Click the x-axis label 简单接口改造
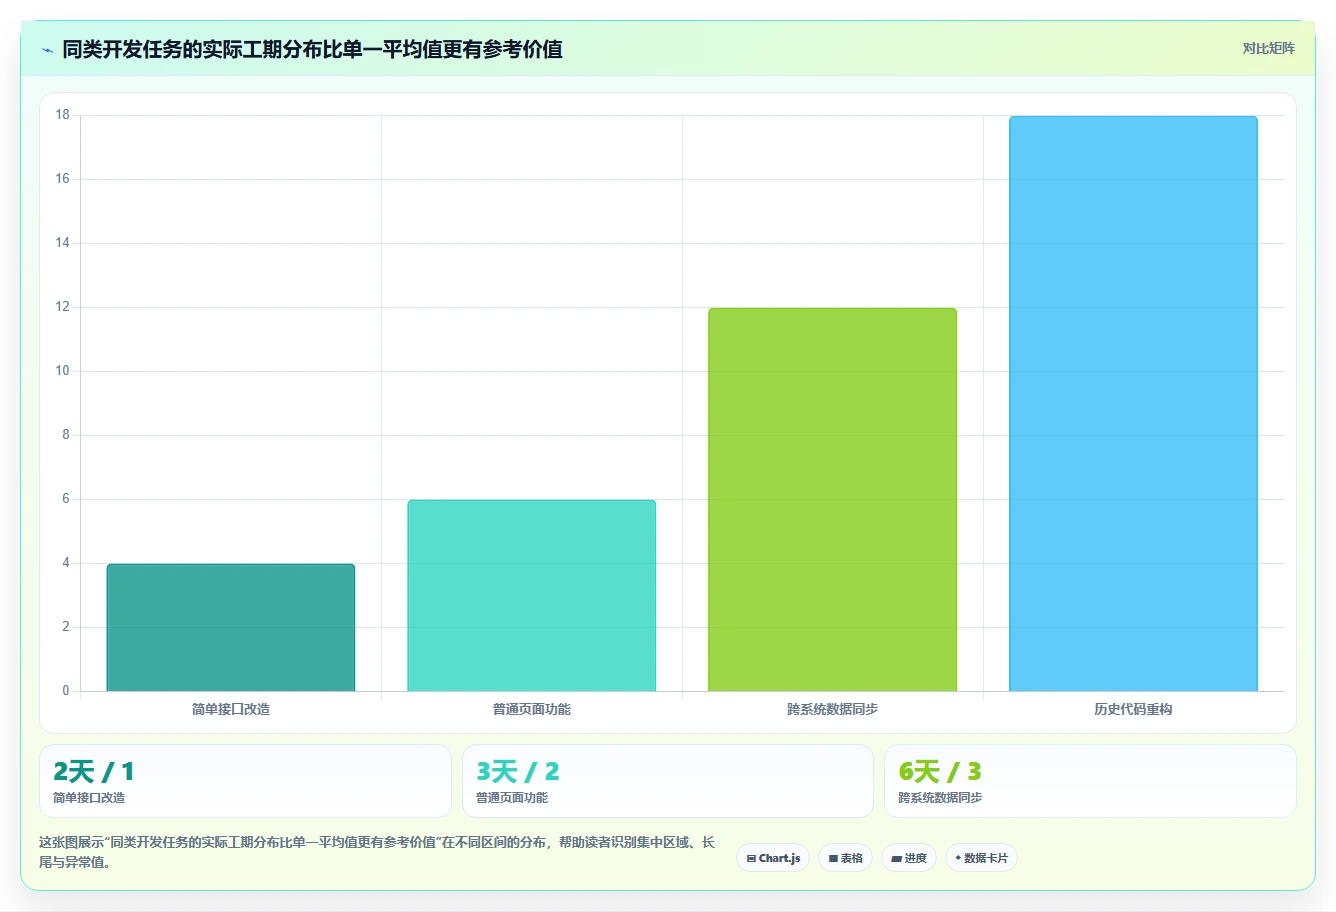Screen dimensions: 1336x912 (x=231, y=709)
